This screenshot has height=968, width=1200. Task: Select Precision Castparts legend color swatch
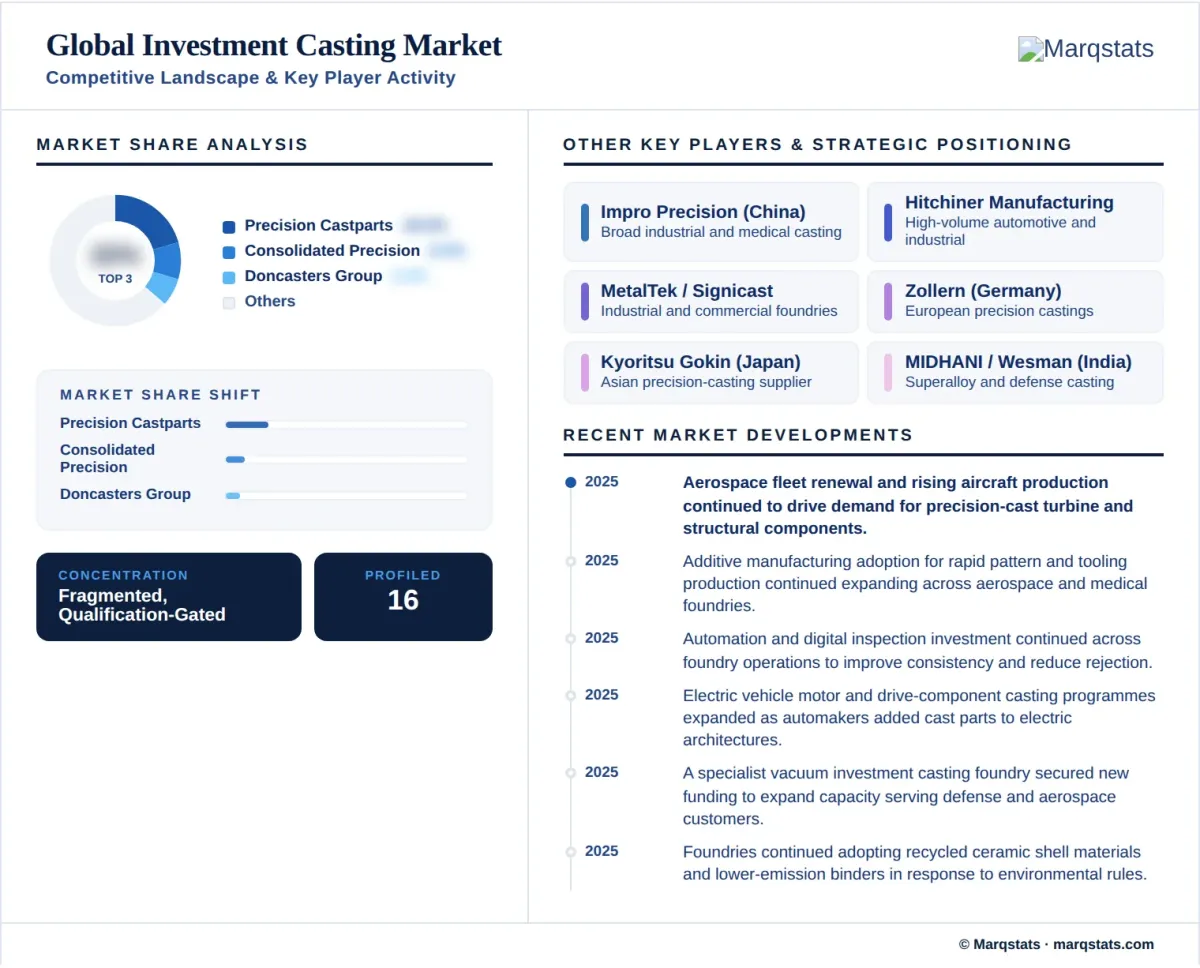[x=229, y=227]
